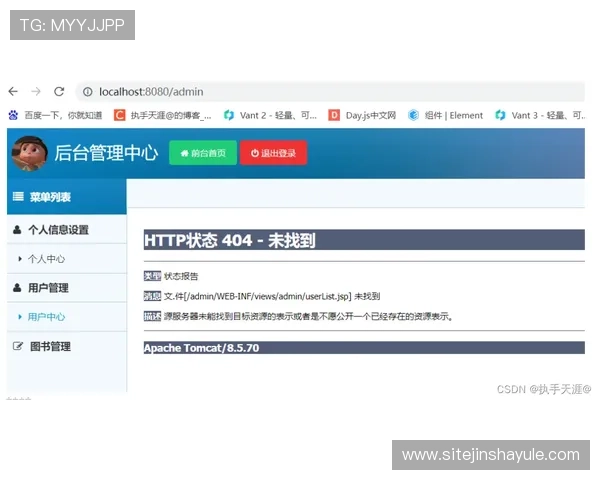This screenshot has width=600, height=480.
Task: Click the userList.jsp not found message
Action: point(272,296)
